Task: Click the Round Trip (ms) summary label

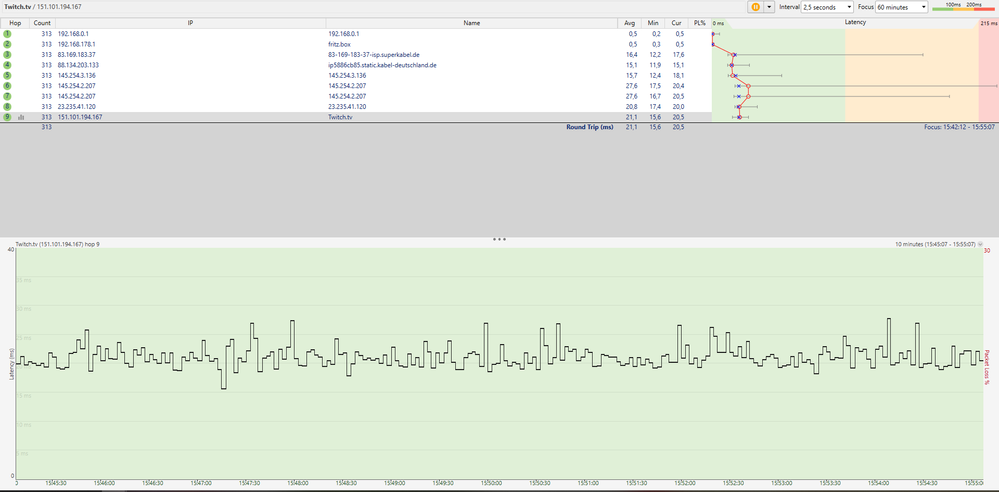Action: click(x=589, y=127)
